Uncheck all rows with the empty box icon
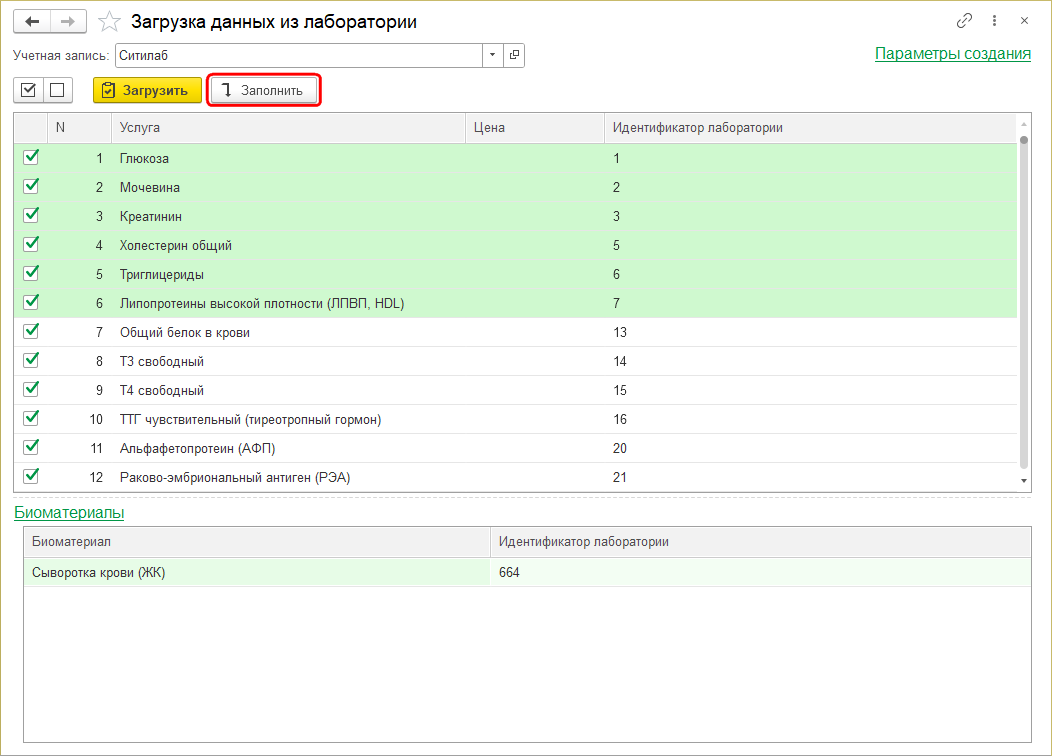Screen dimensions: 1052x756 (x=56, y=90)
